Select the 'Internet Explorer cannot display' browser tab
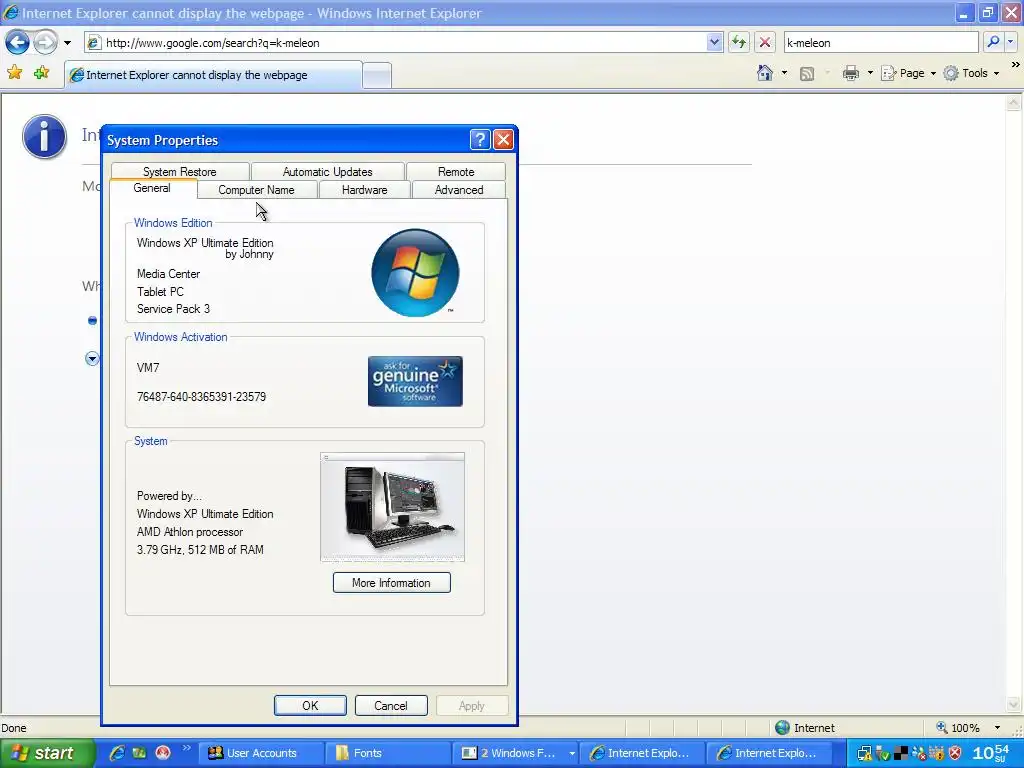Image resolution: width=1024 pixels, height=768 pixels. click(213, 75)
